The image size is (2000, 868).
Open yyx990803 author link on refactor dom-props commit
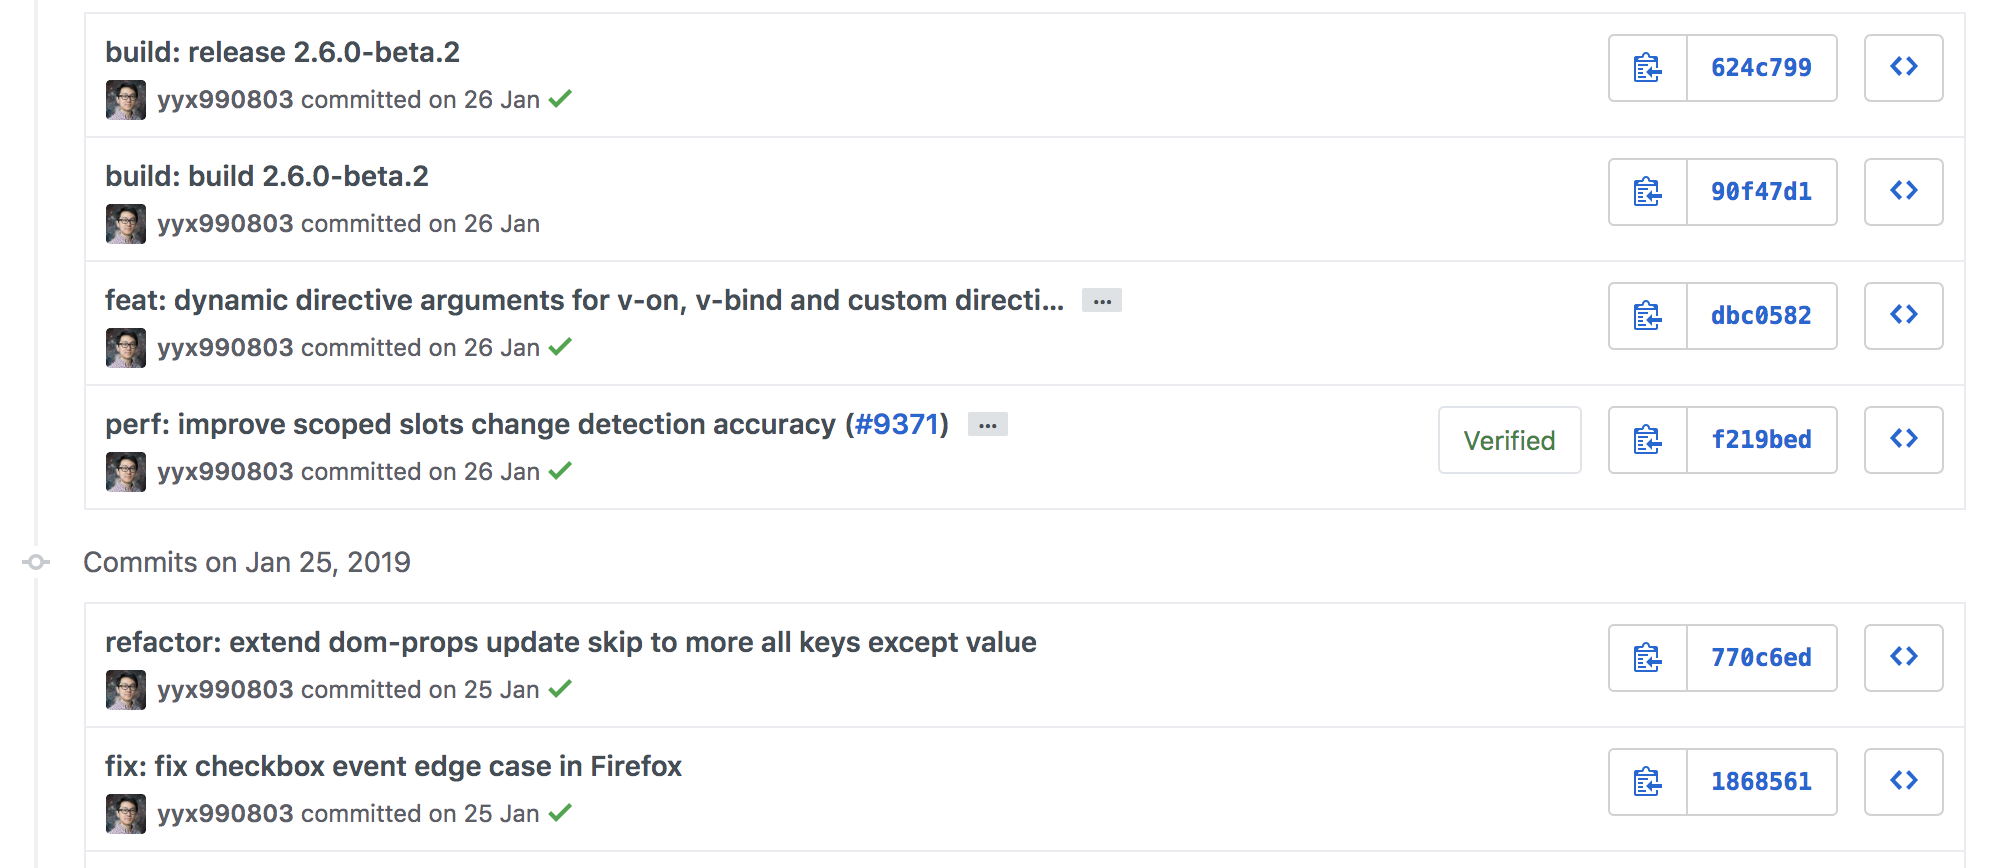click(225, 690)
